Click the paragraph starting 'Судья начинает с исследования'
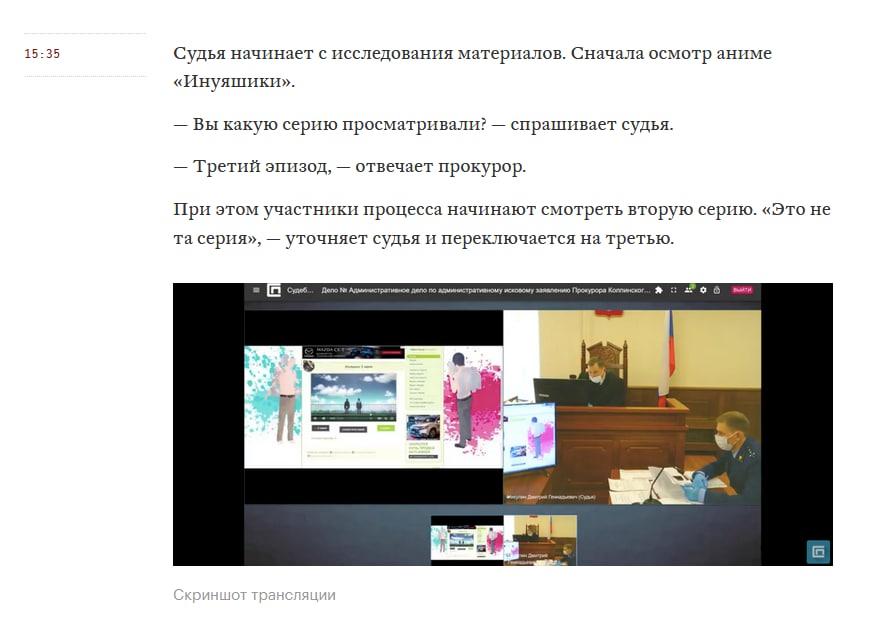This screenshot has width=877, height=626. (473, 67)
